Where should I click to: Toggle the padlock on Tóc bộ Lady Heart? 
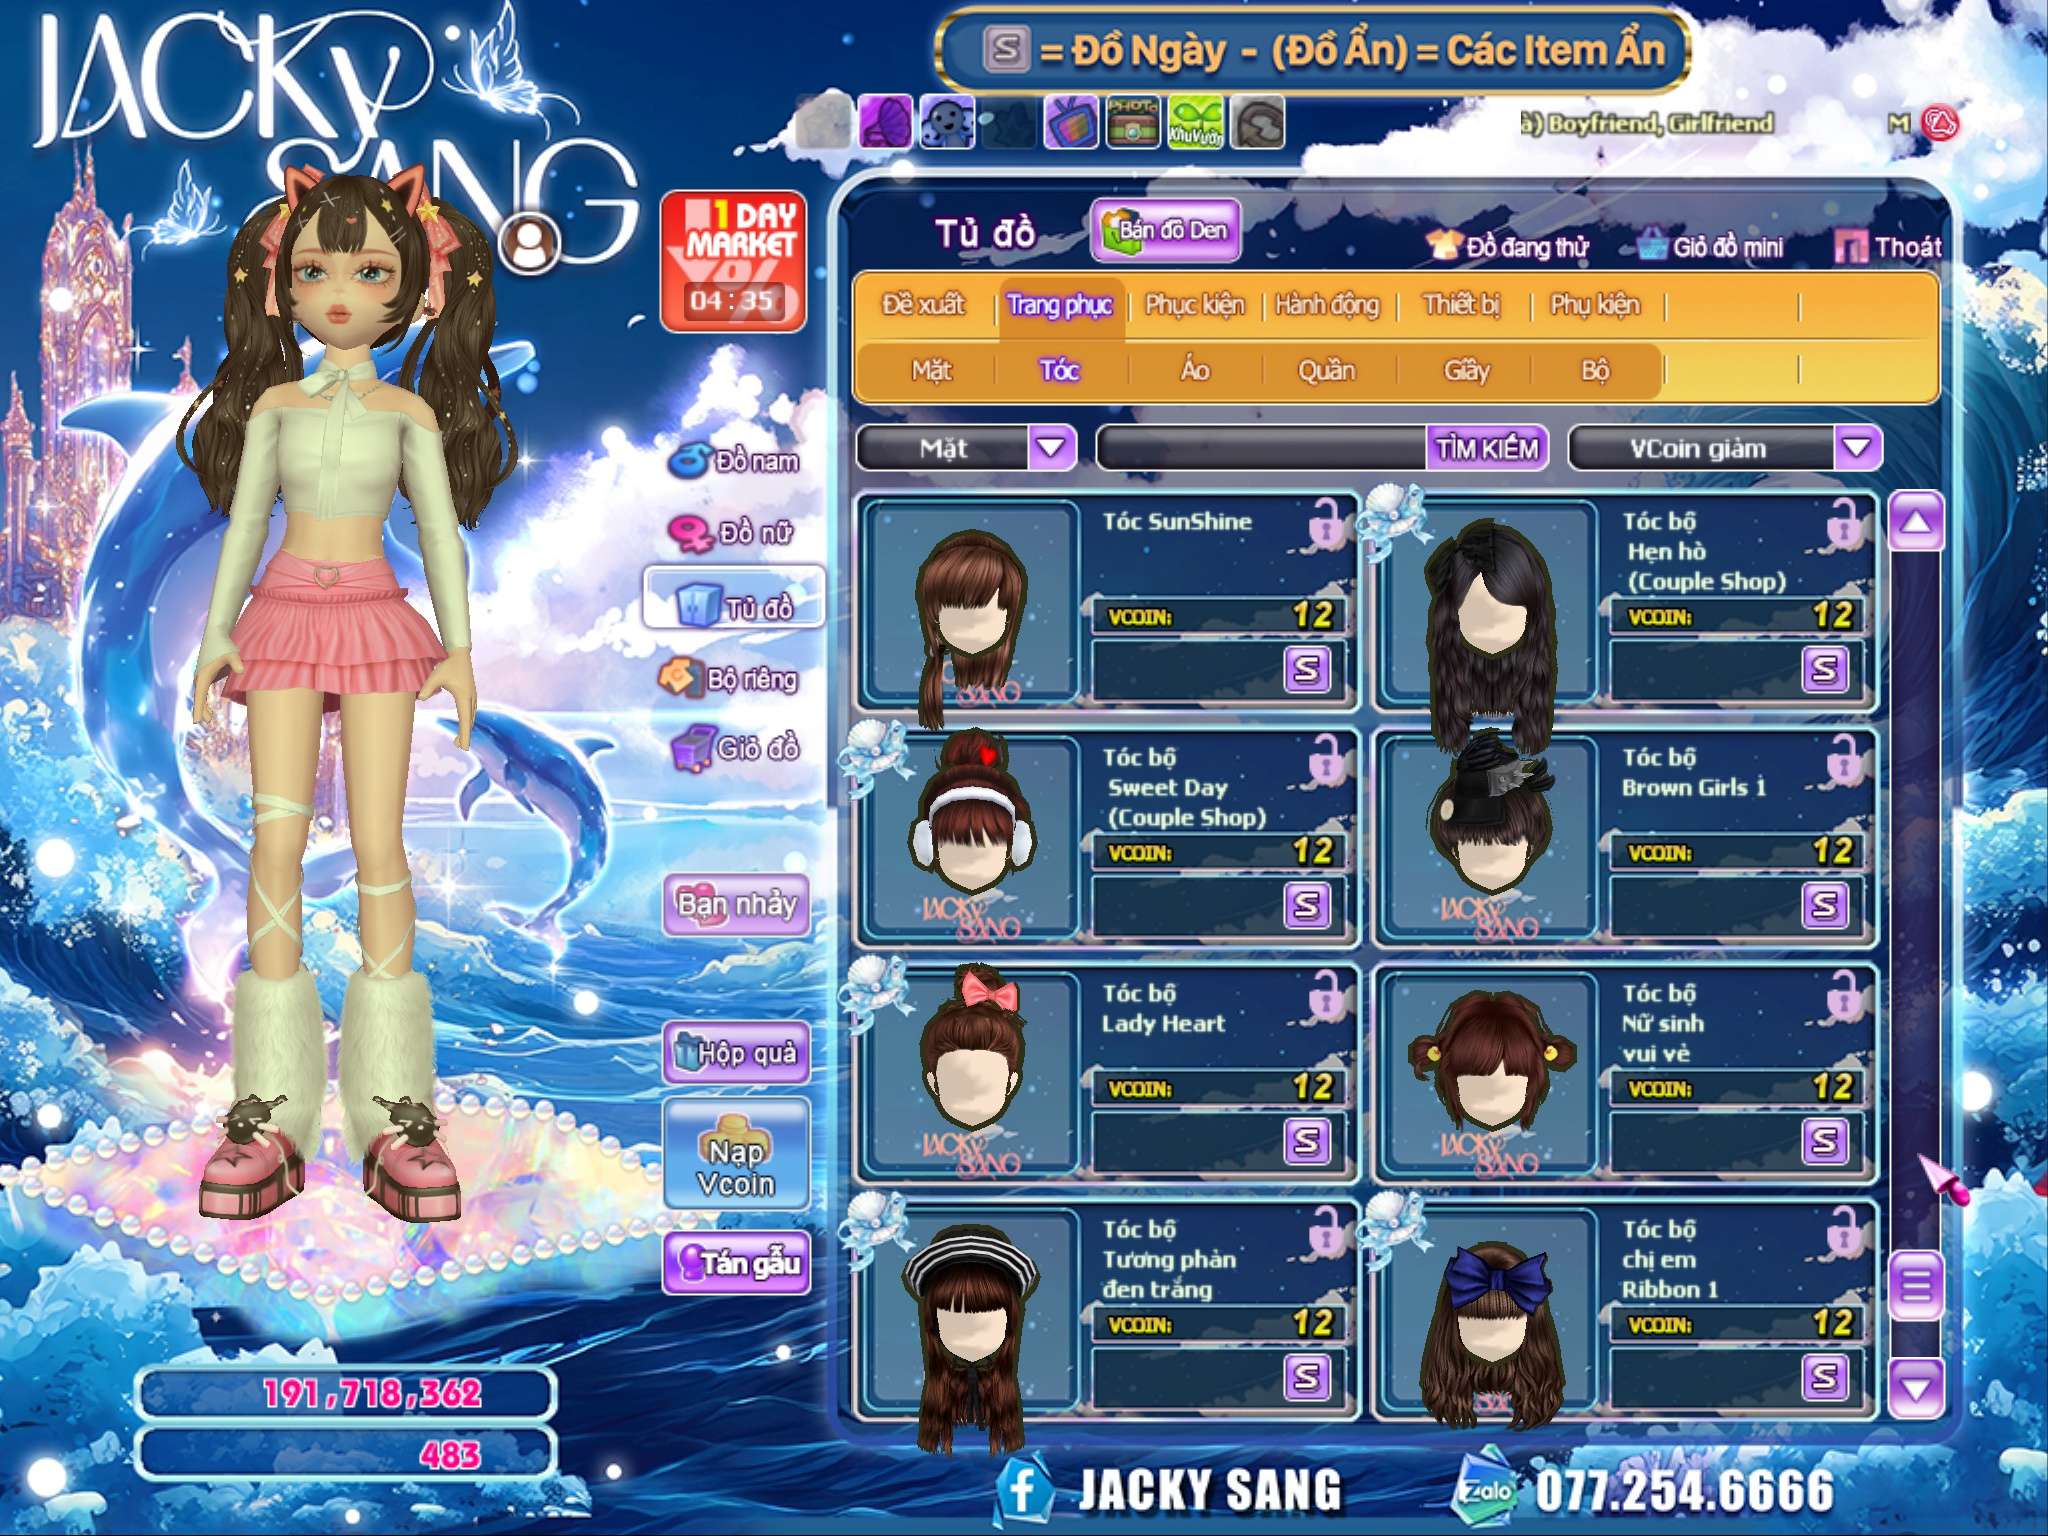coord(1327,996)
